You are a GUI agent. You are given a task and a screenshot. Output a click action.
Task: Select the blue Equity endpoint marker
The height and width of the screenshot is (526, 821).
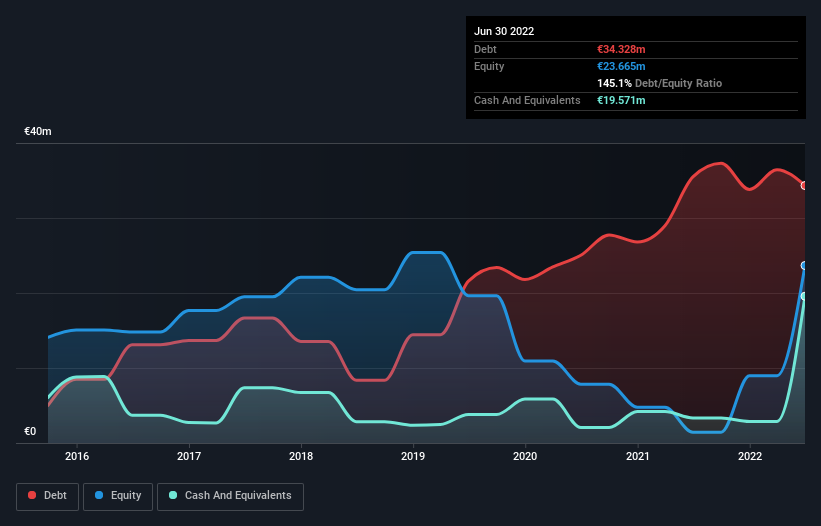(x=804, y=266)
